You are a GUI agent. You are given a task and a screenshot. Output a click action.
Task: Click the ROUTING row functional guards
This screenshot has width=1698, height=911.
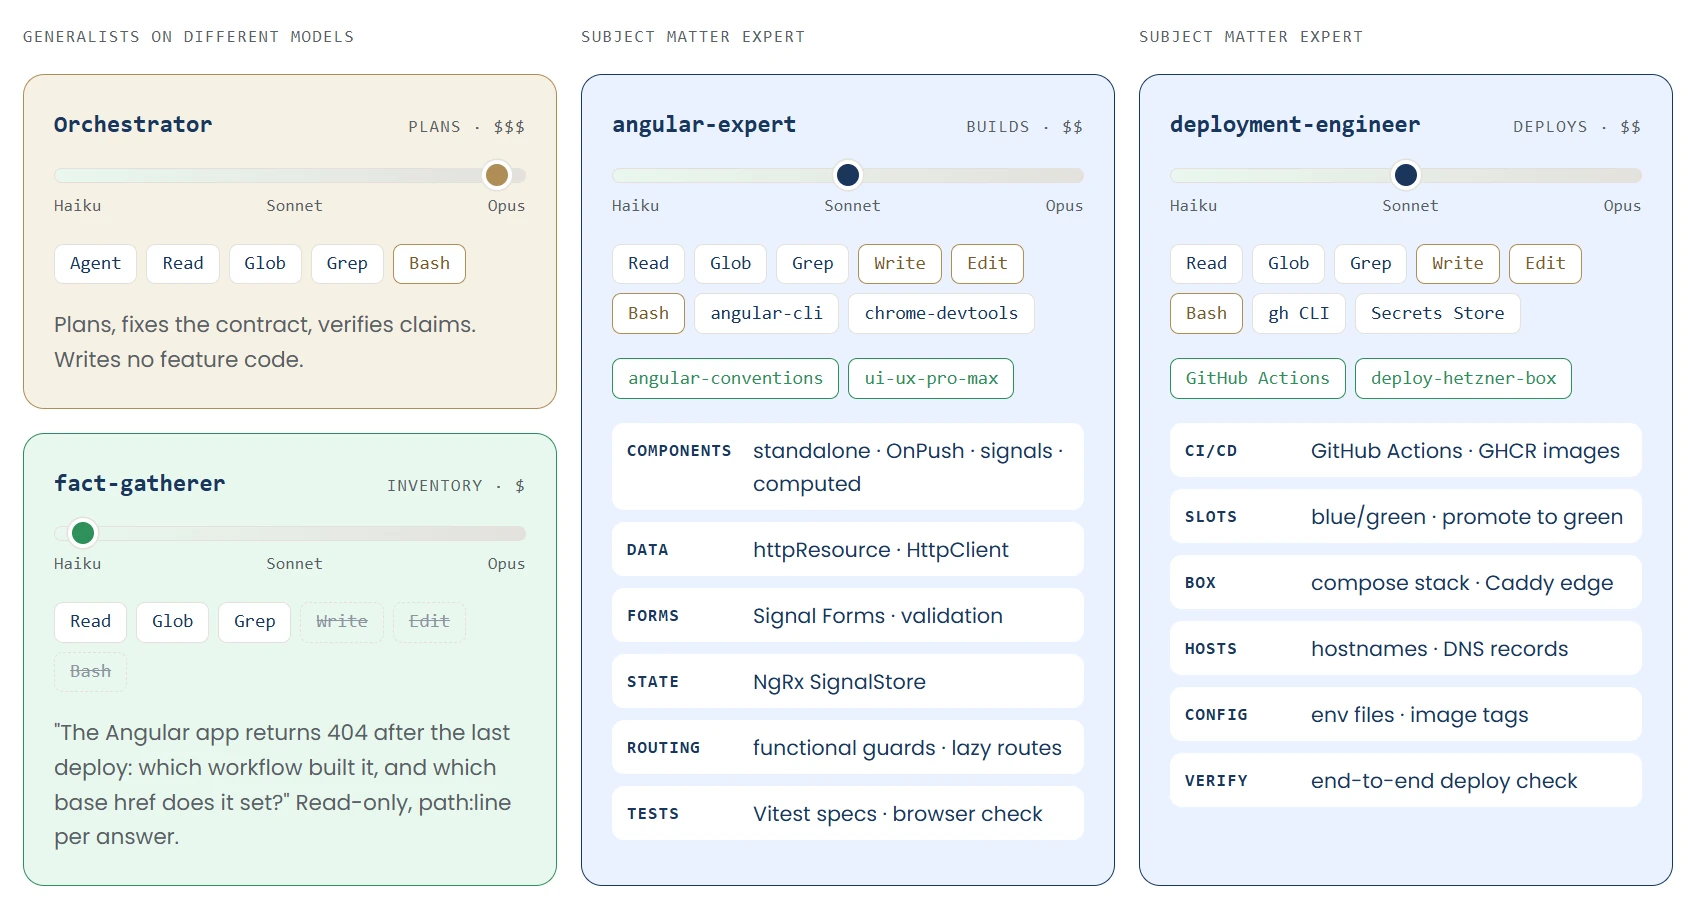click(848, 748)
